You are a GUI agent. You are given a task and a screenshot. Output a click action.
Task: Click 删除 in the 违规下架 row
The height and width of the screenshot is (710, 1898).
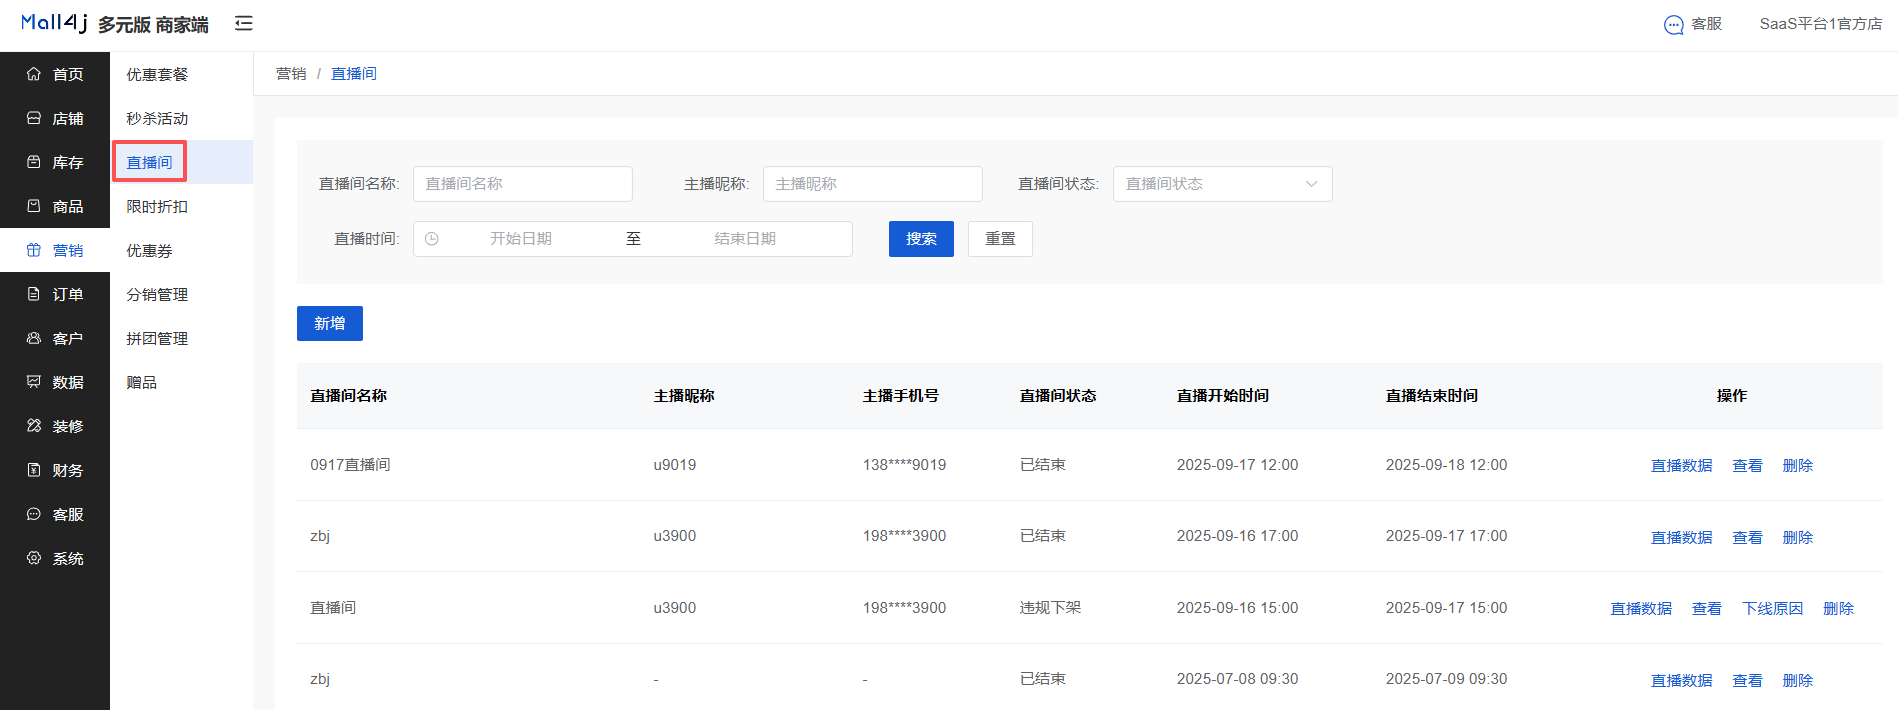pyautogui.click(x=1838, y=608)
